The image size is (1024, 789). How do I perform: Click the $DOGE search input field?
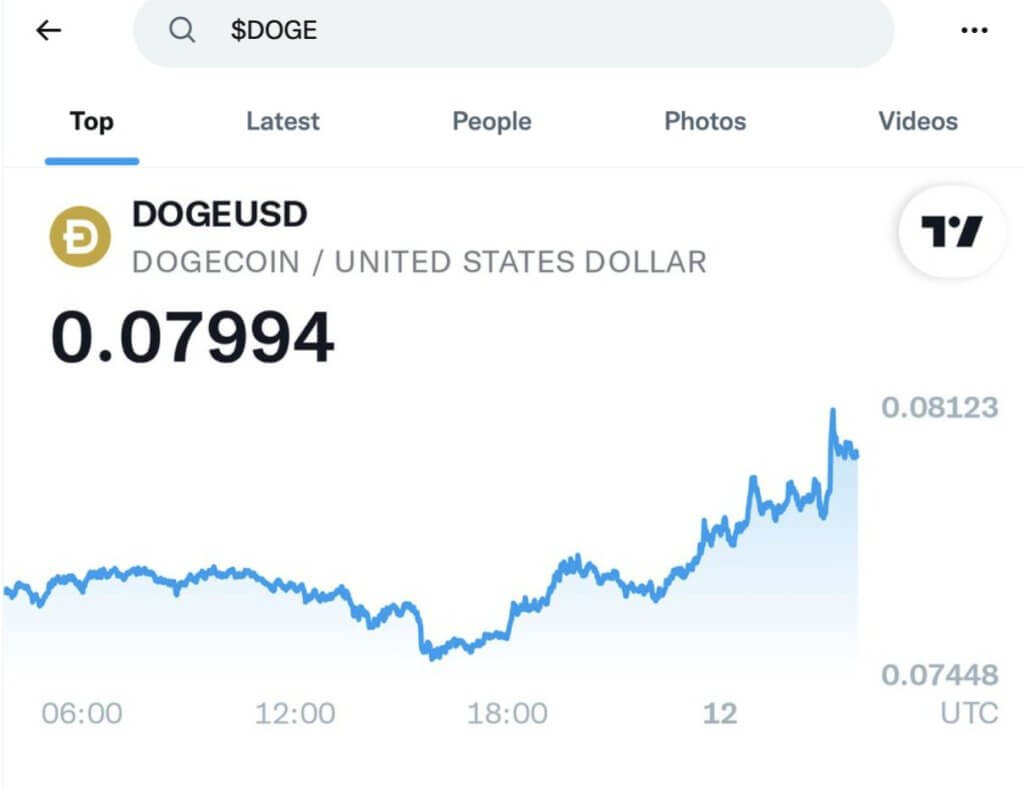pos(540,31)
